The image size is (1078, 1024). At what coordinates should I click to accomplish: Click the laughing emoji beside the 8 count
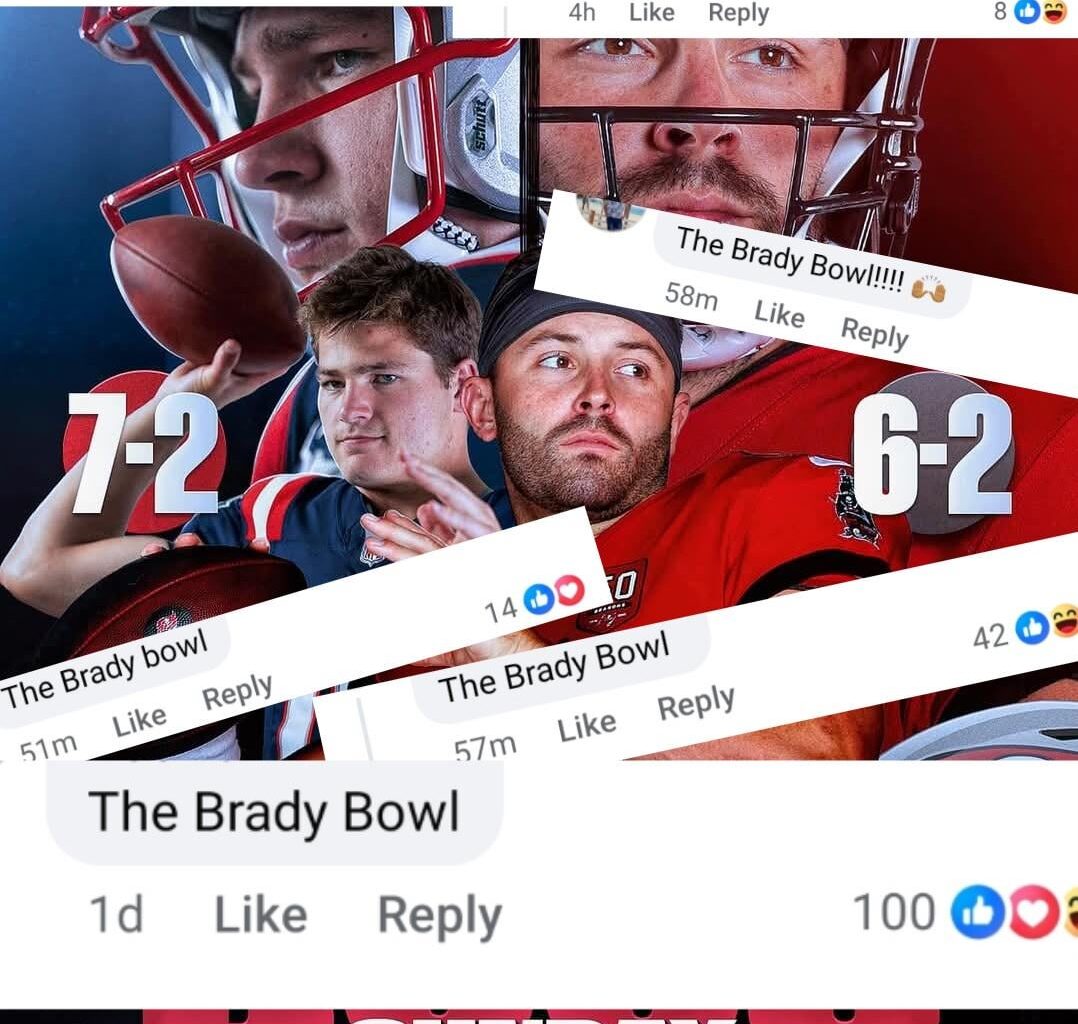1054,11
